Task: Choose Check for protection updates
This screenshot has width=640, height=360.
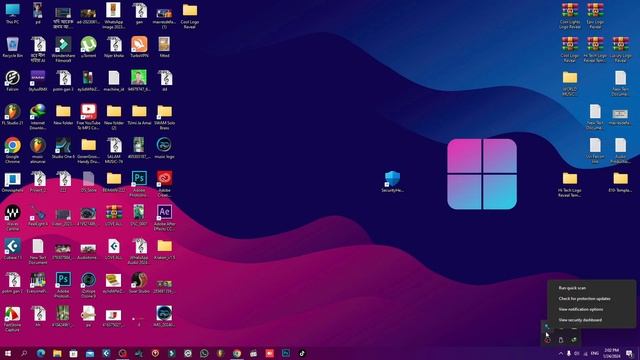Action: pos(584,299)
